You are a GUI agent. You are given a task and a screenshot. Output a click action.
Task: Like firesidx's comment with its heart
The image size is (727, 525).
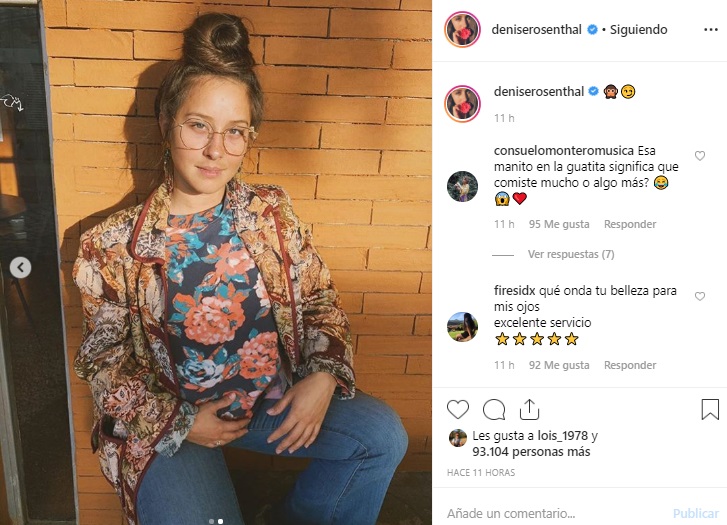click(700, 296)
